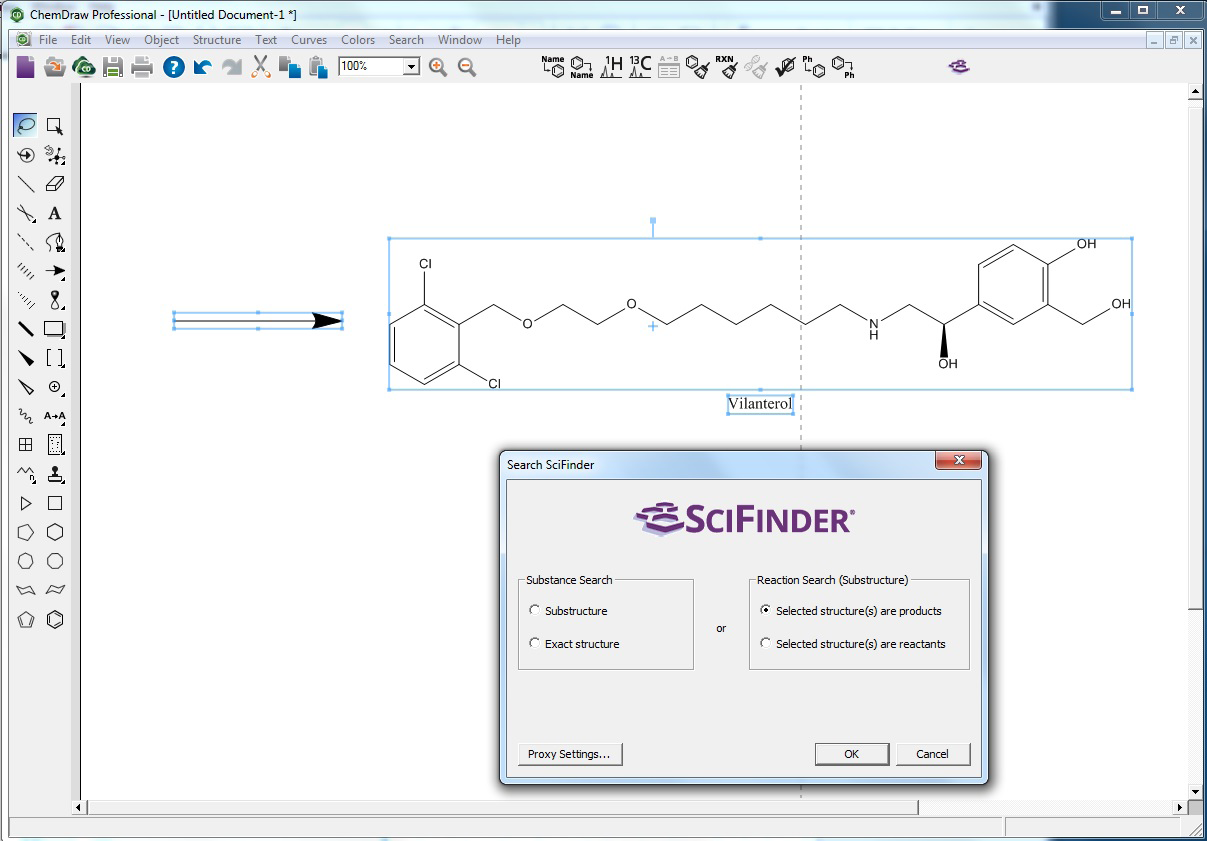Viewport: 1207px width, 841px height.
Task: Select 'Selected structure(s) are reactants' option
Action: 766,643
